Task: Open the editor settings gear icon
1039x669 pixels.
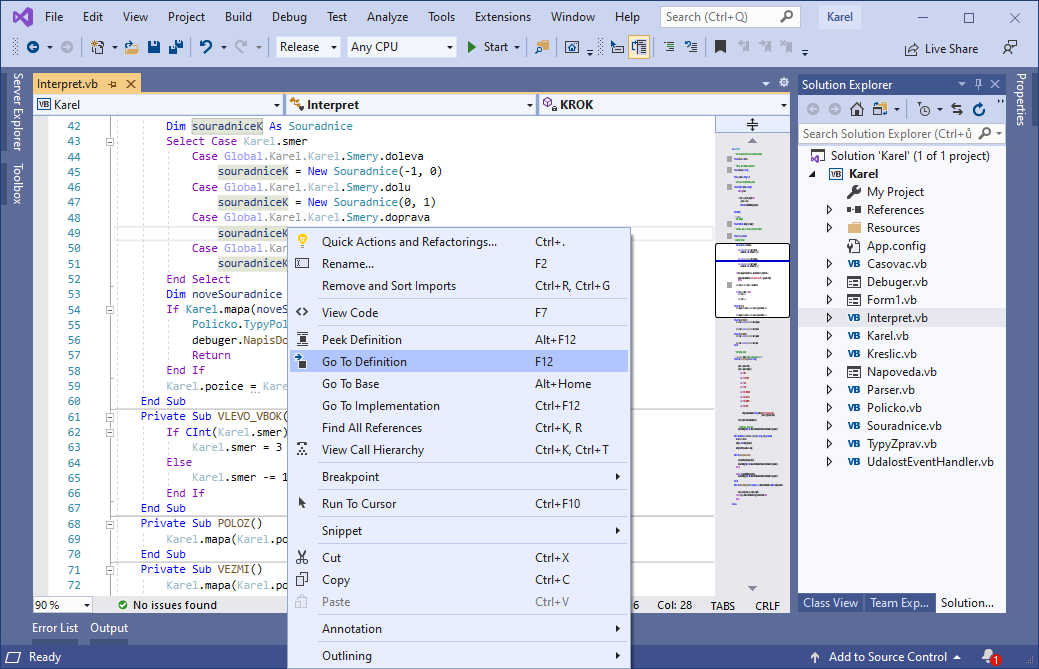Action: (784, 83)
